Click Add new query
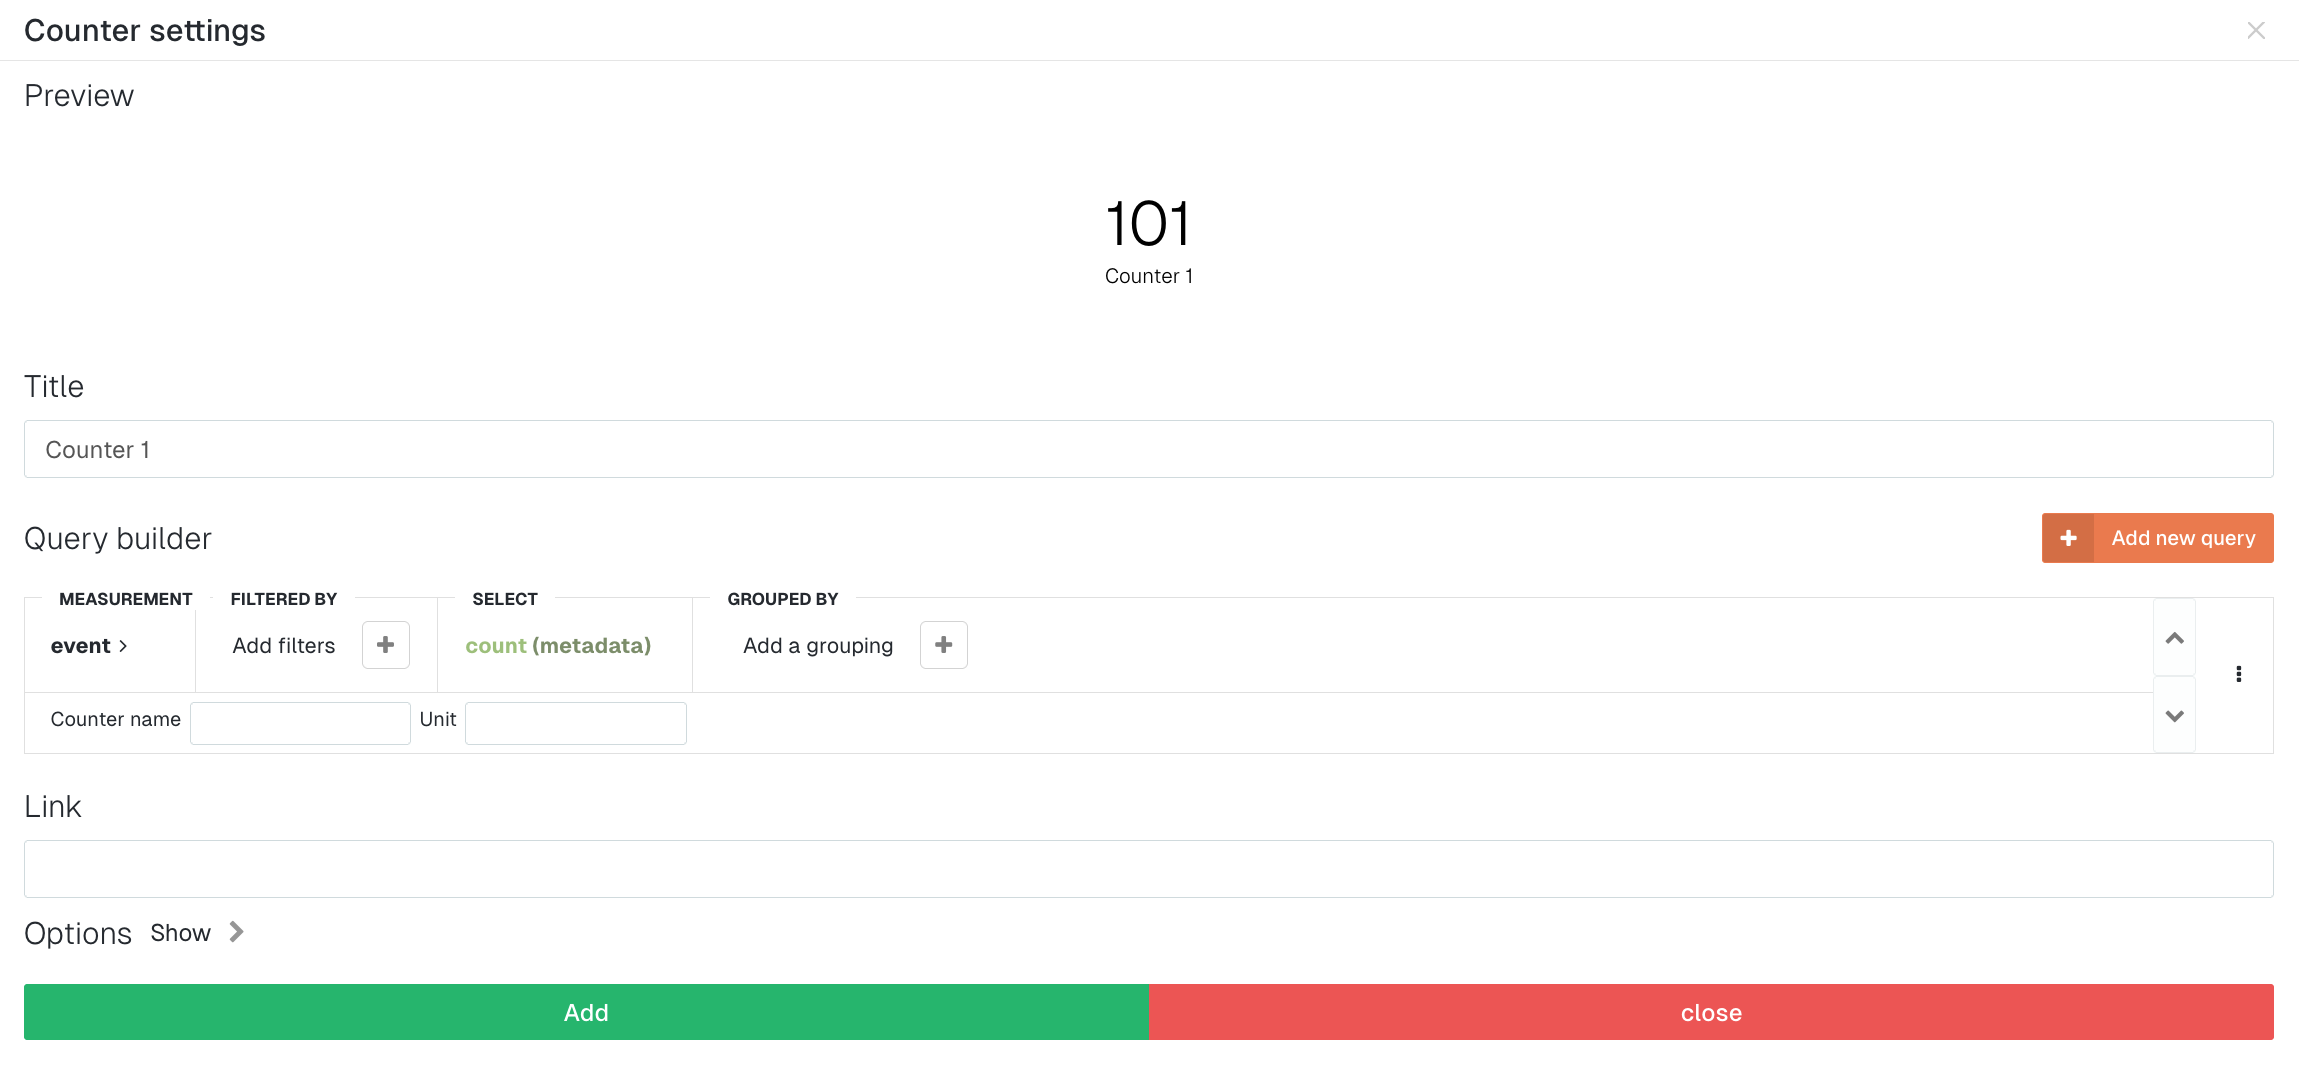Viewport: 2299px width, 1065px height. [x=2184, y=538]
